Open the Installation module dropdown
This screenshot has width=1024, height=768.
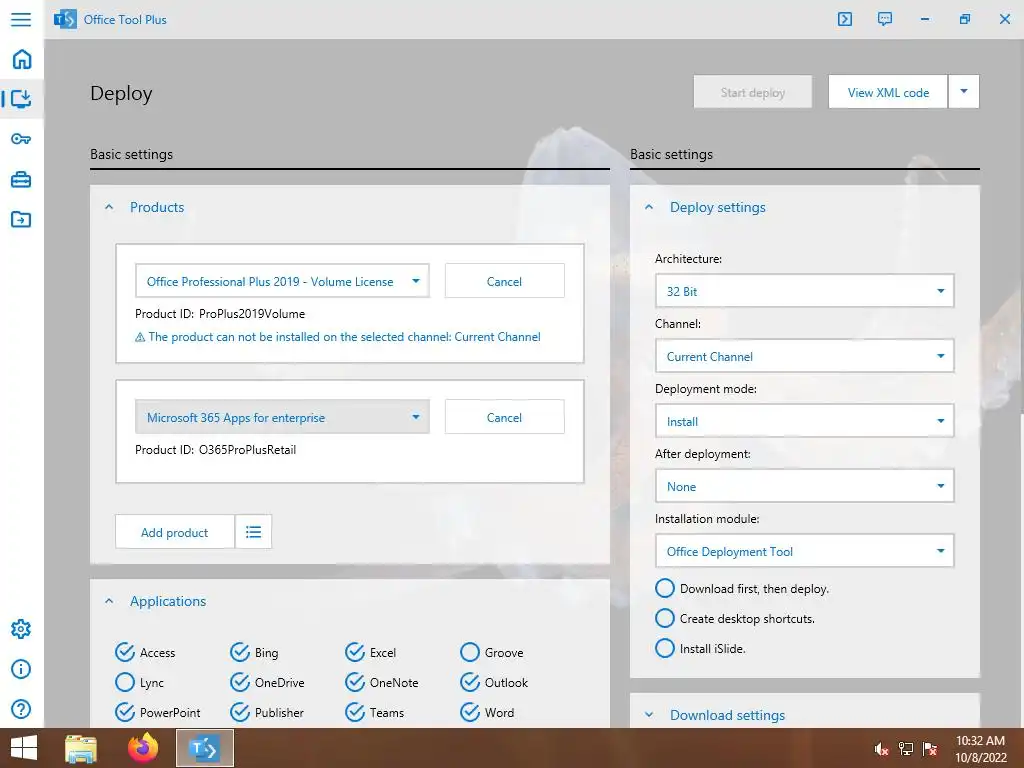(805, 551)
